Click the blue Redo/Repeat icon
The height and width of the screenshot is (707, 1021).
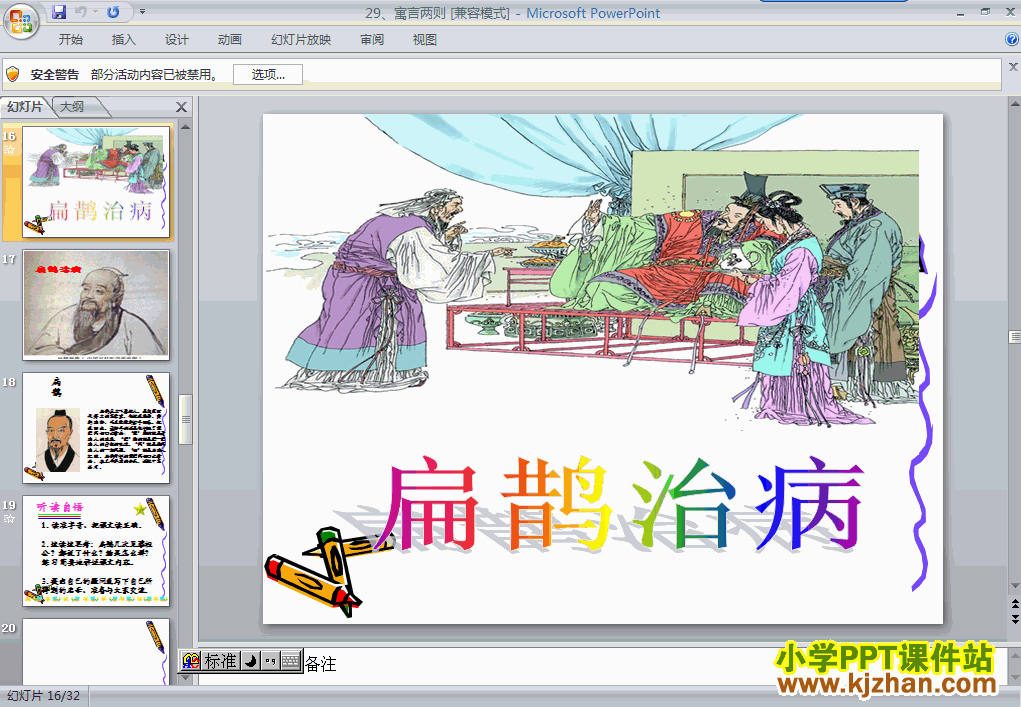pos(113,12)
